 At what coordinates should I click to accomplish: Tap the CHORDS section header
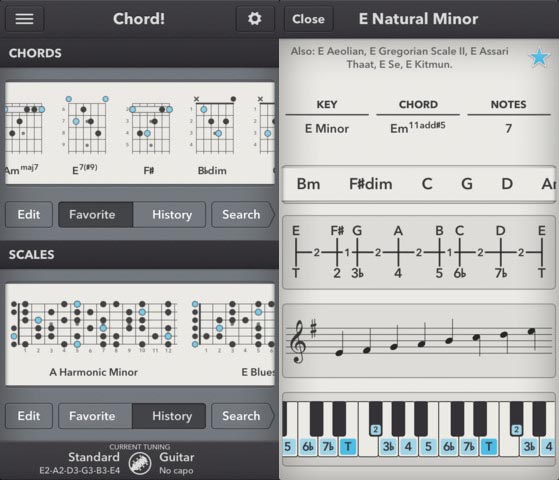click(35, 53)
